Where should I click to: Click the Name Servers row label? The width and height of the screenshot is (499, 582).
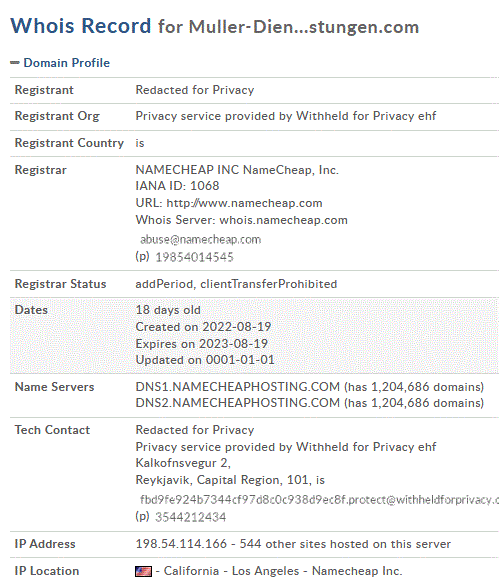point(55,387)
